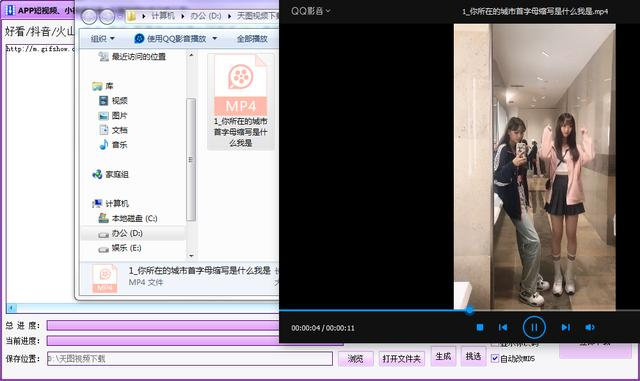Image resolution: width=640 pixels, height=381 pixels.
Task: Click the 挑选 button
Action: point(473,356)
